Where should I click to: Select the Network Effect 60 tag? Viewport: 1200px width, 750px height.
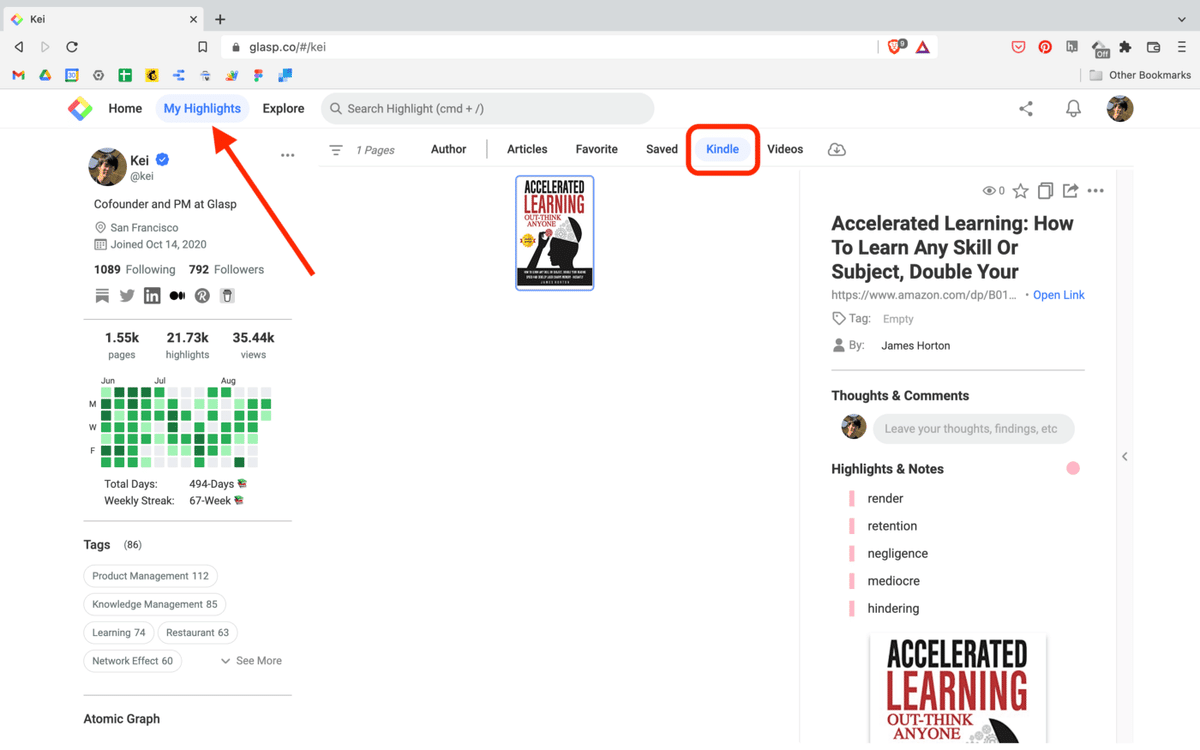click(x=132, y=661)
